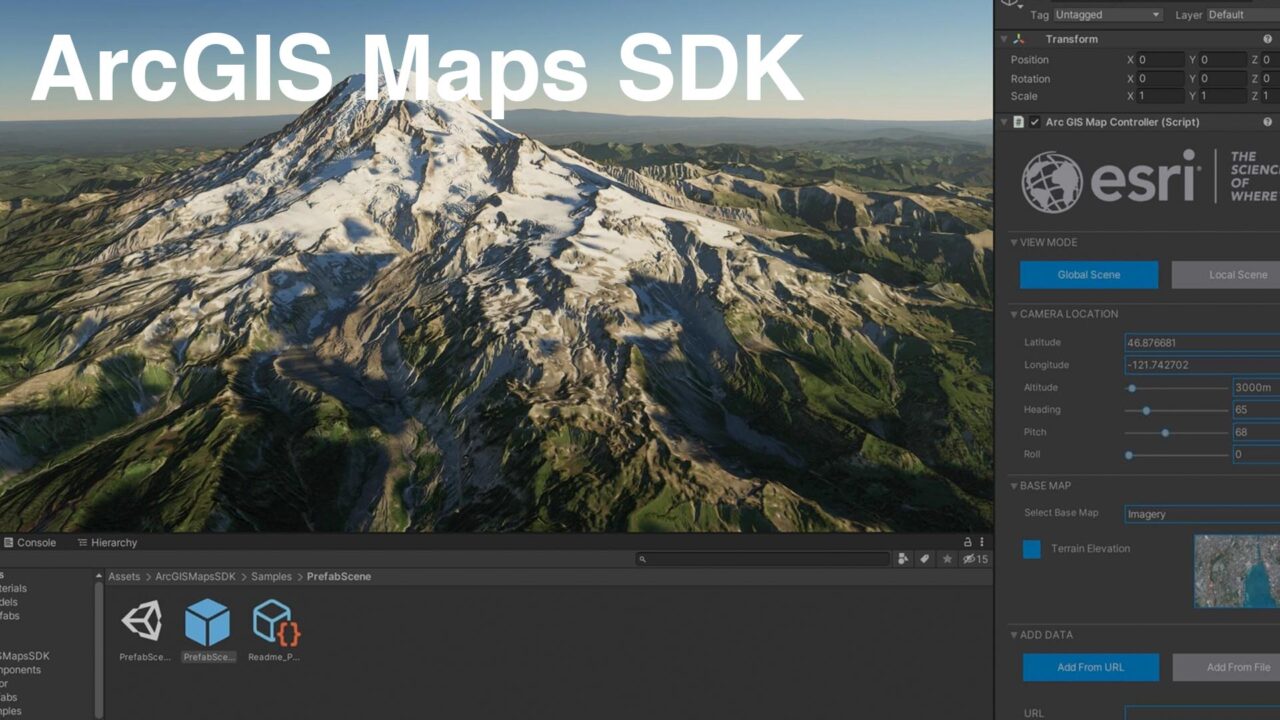
Task: Click the search-by-label tag icon
Action: coord(923,559)
